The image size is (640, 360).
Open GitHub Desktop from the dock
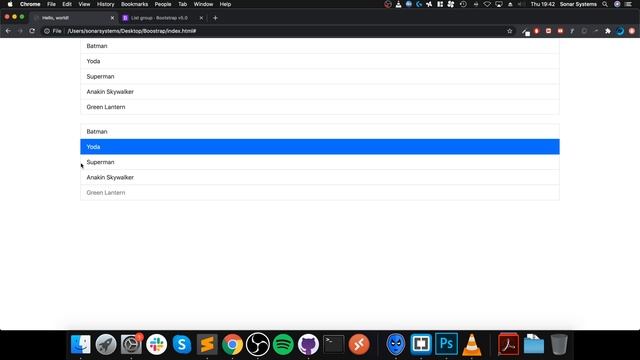tap(308, 344)
